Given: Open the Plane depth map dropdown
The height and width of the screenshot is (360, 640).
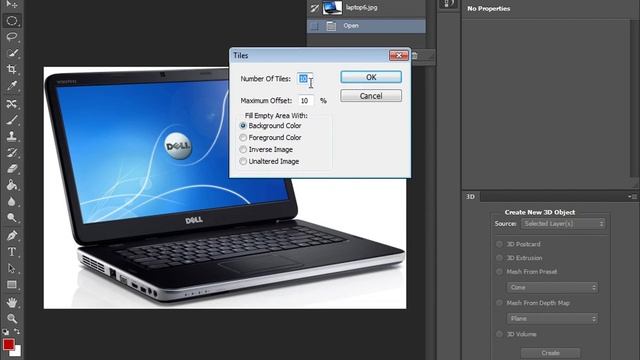Looking at the screenshot, I should click(x=552, y=318).
